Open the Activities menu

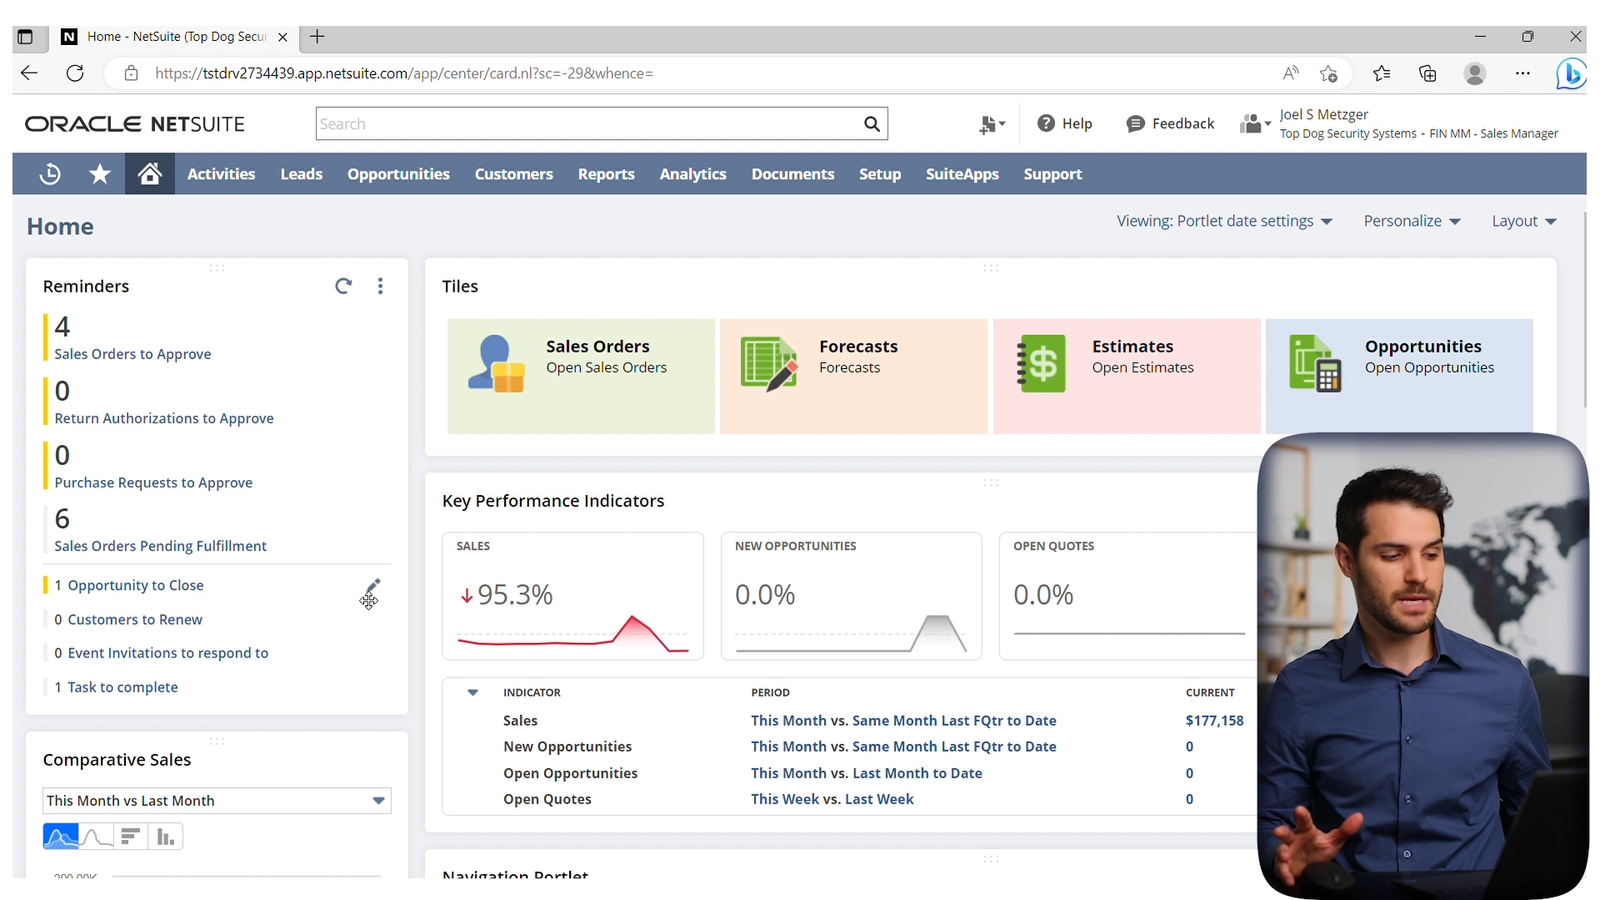pyautogui.click(x=221, y=174)
